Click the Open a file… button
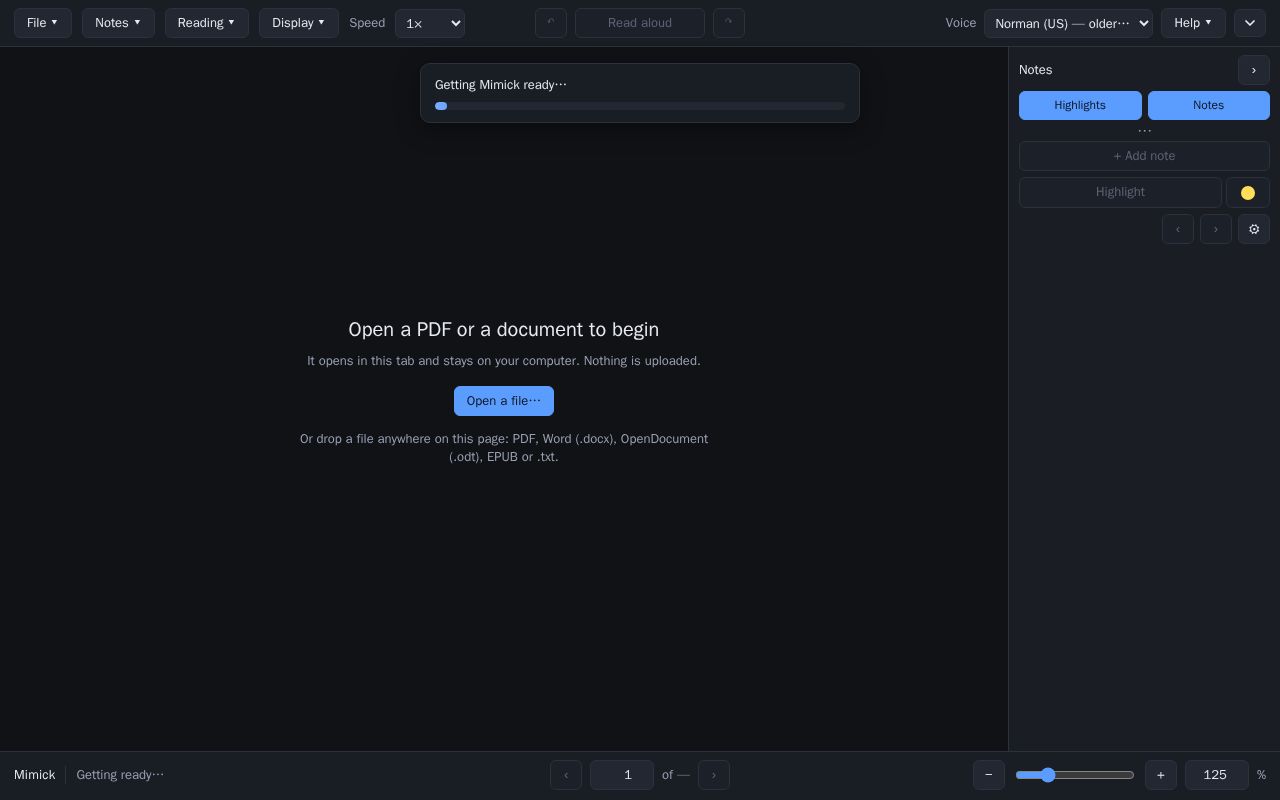This screenshot has width=1280, height=800. [x=504, y=401]
